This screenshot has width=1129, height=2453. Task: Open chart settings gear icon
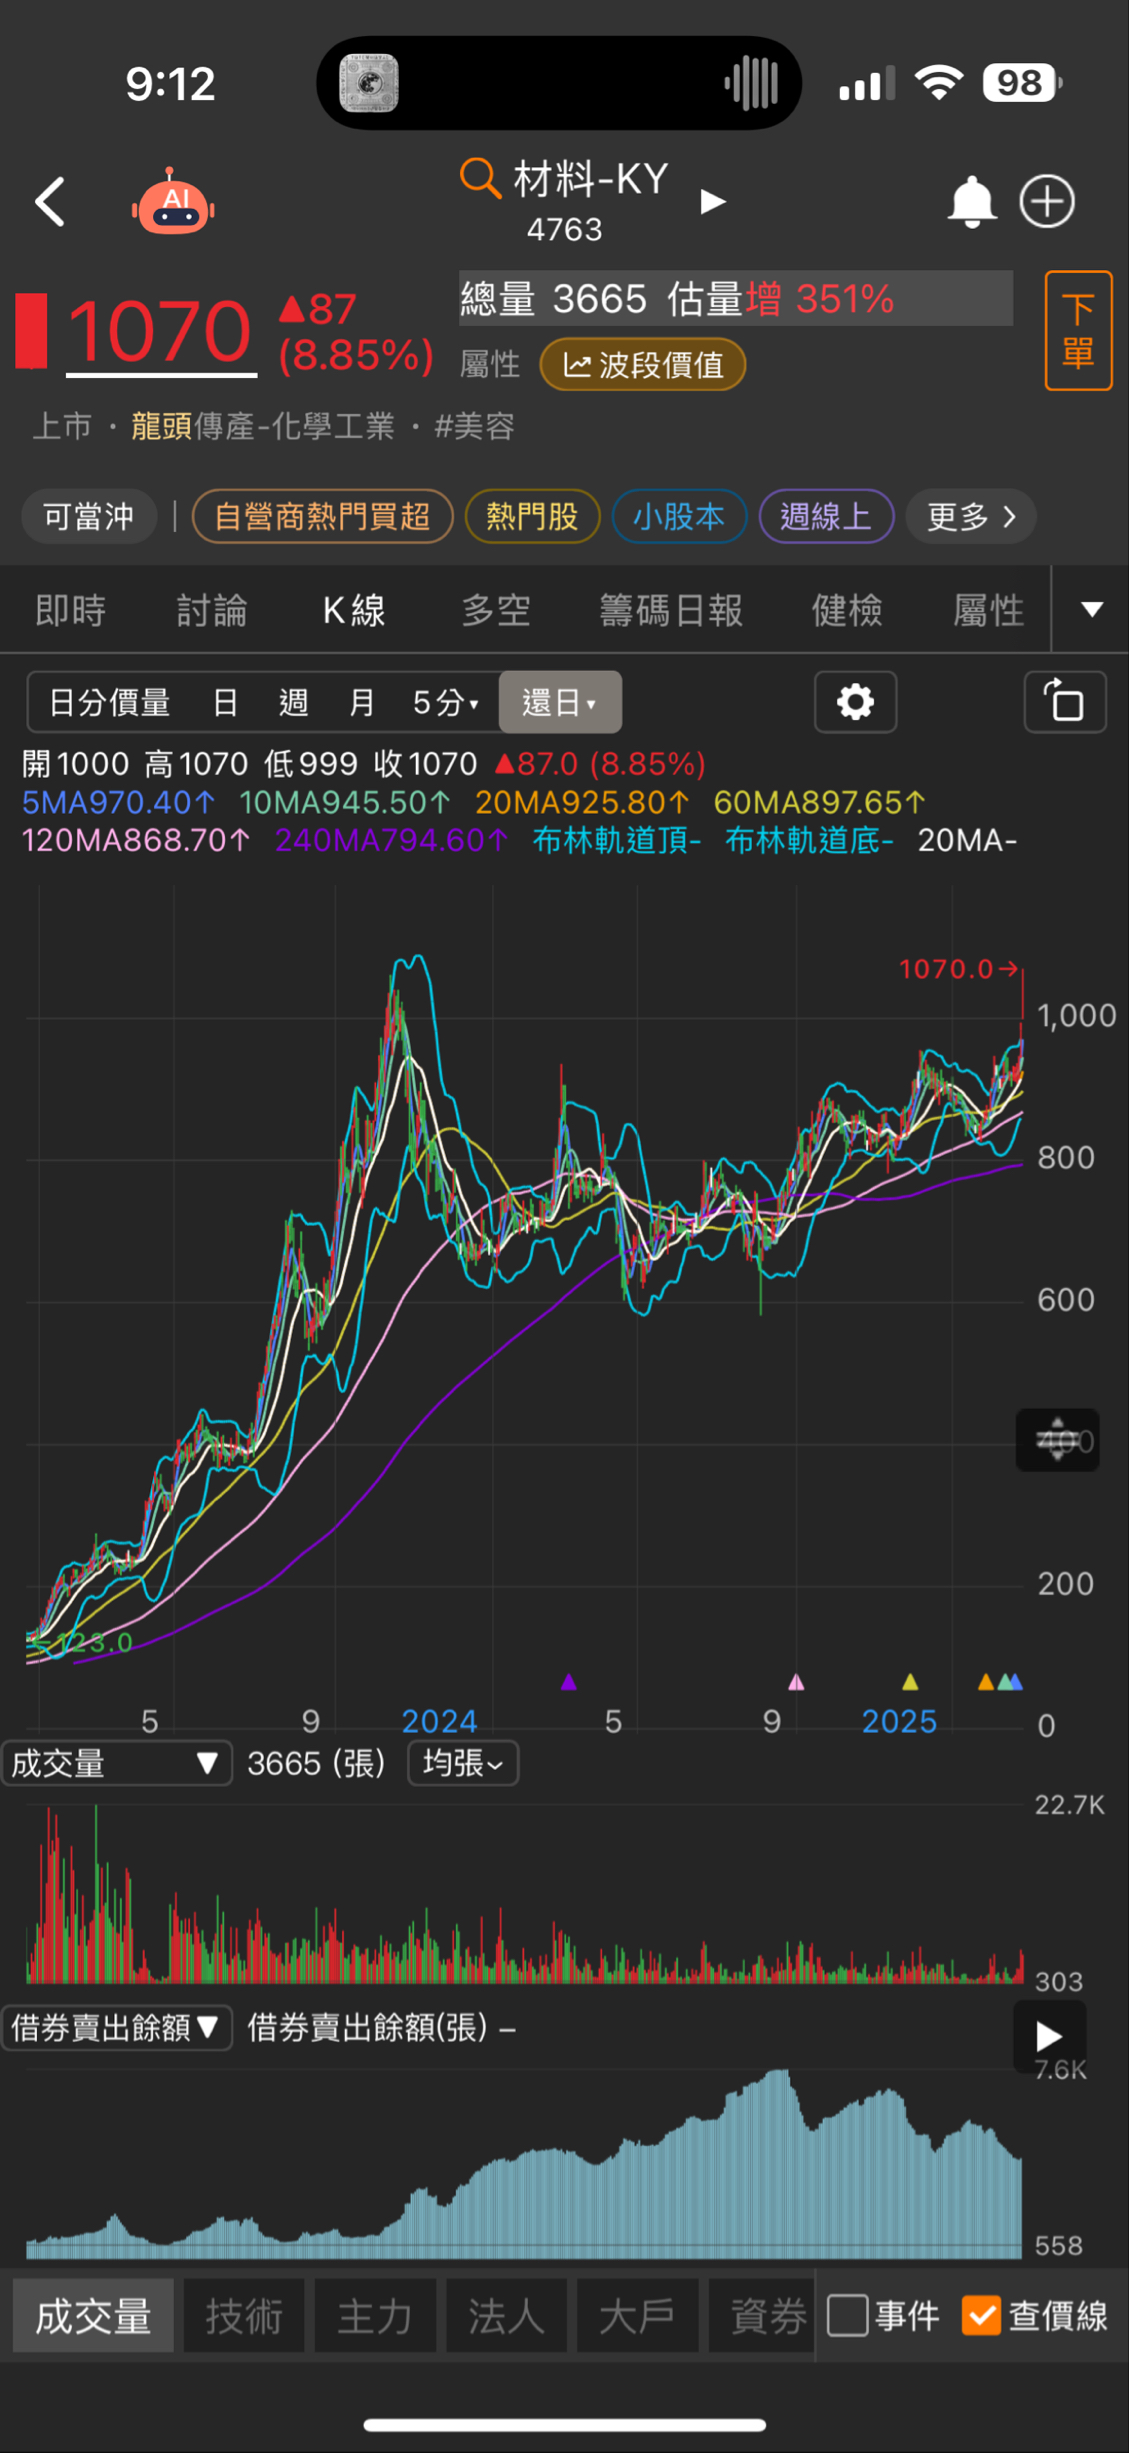(855, 702)
